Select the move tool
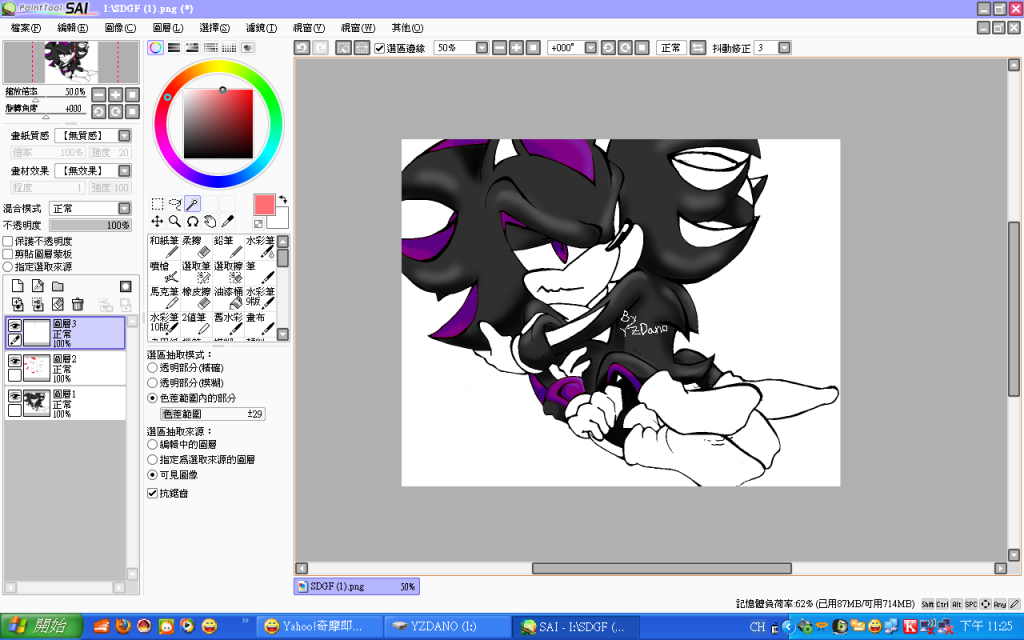 tap(157, 221)
